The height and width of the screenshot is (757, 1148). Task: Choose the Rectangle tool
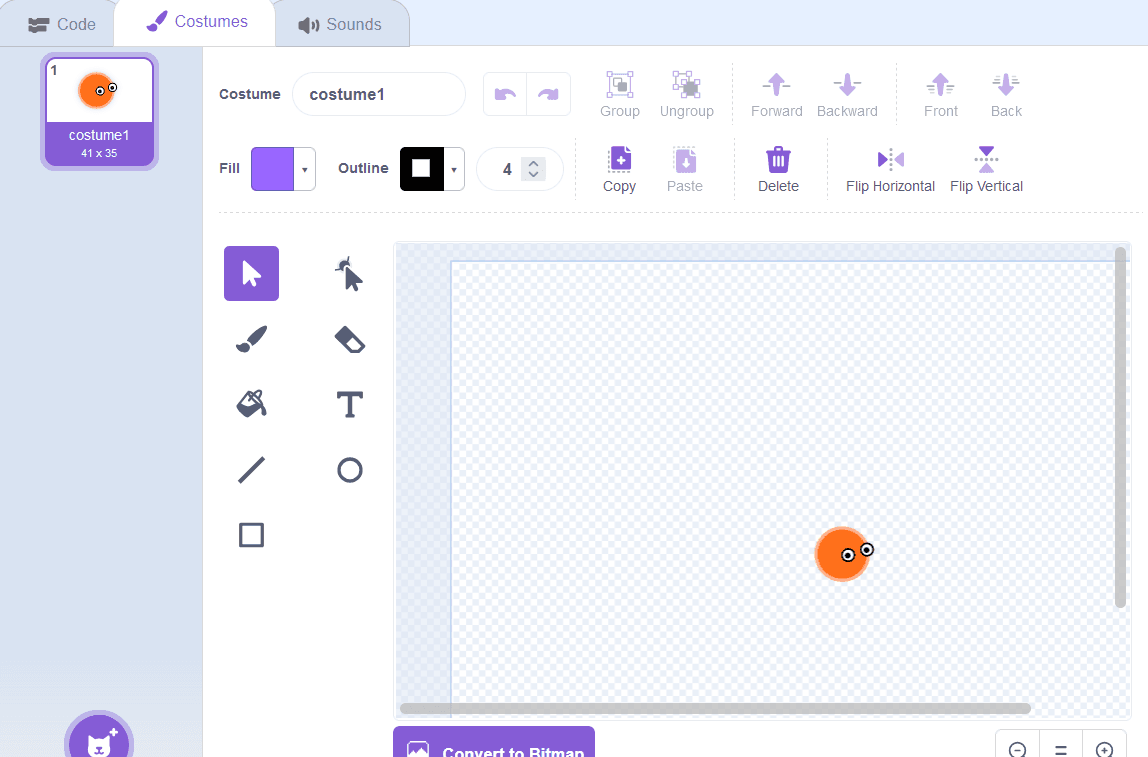pyautogui.click(x=251, y=534)
